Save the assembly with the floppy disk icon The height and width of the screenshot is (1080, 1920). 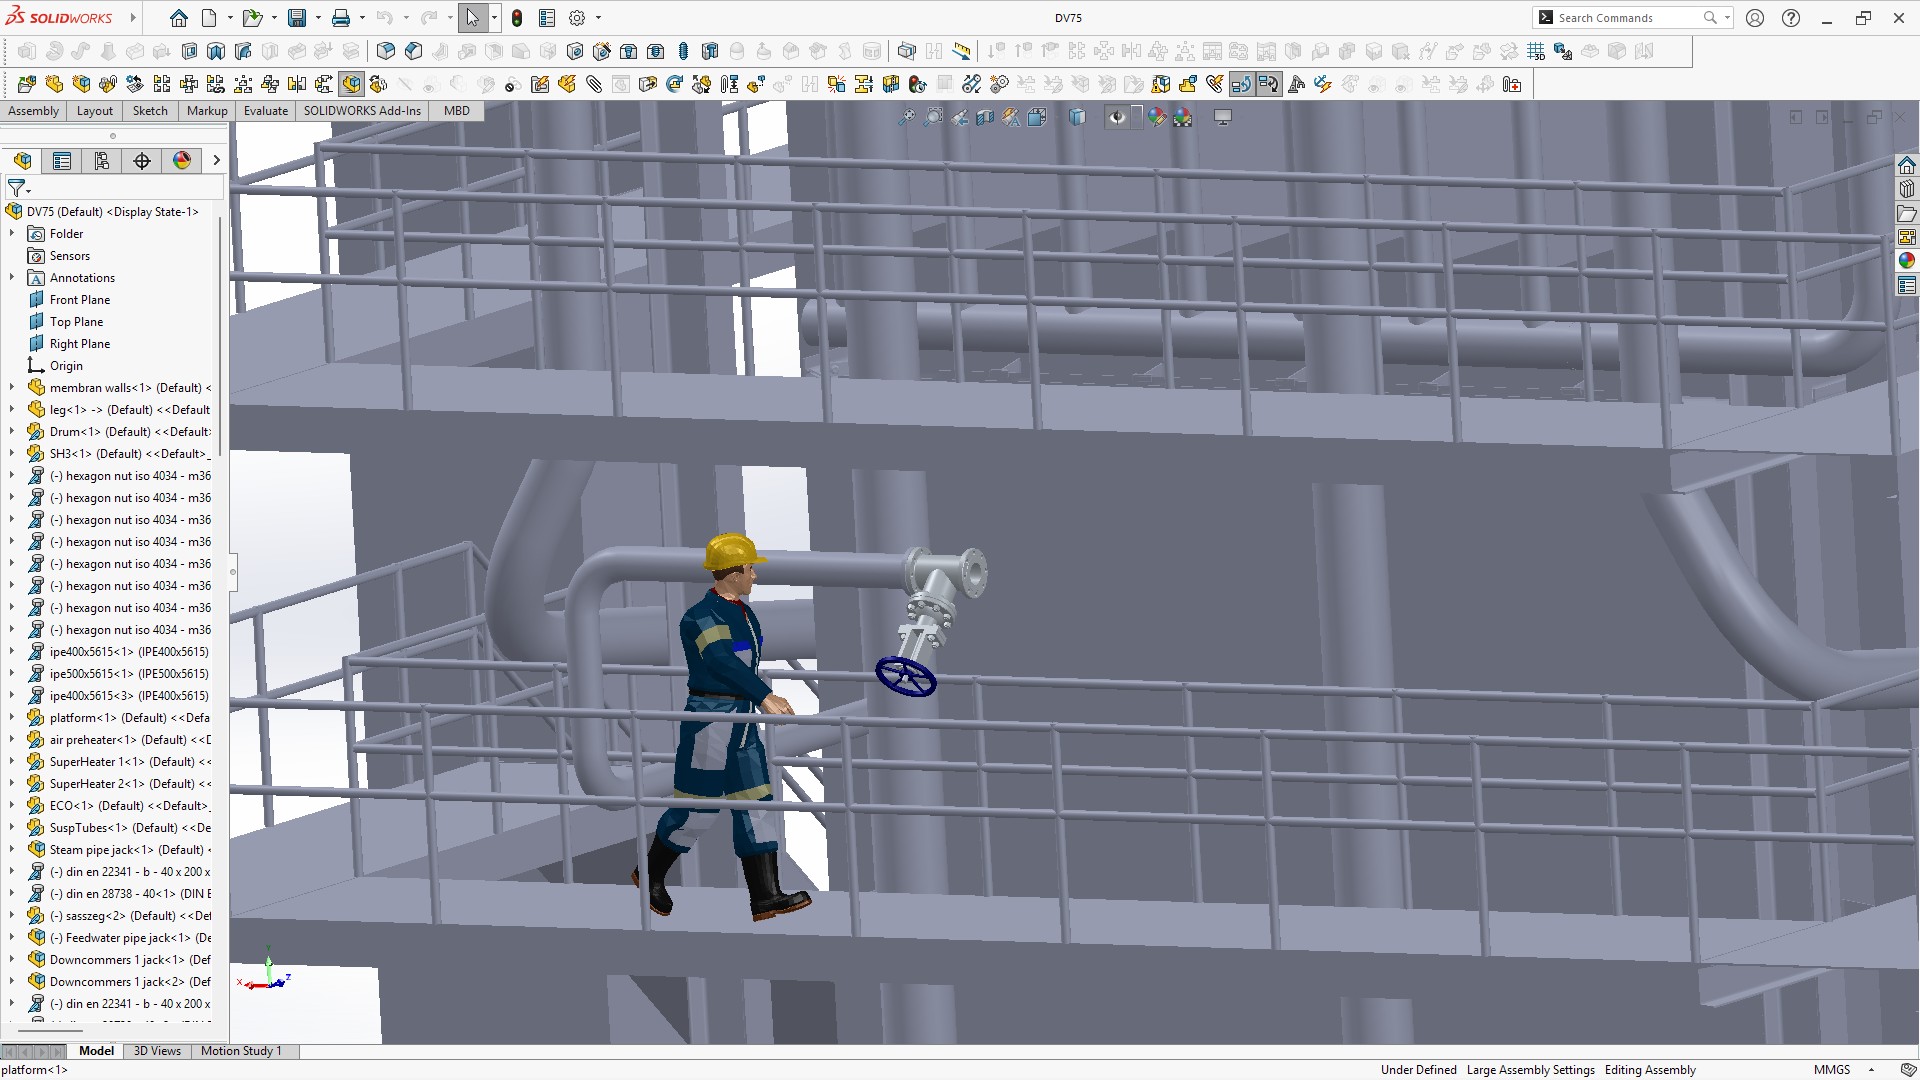(297, 18)
